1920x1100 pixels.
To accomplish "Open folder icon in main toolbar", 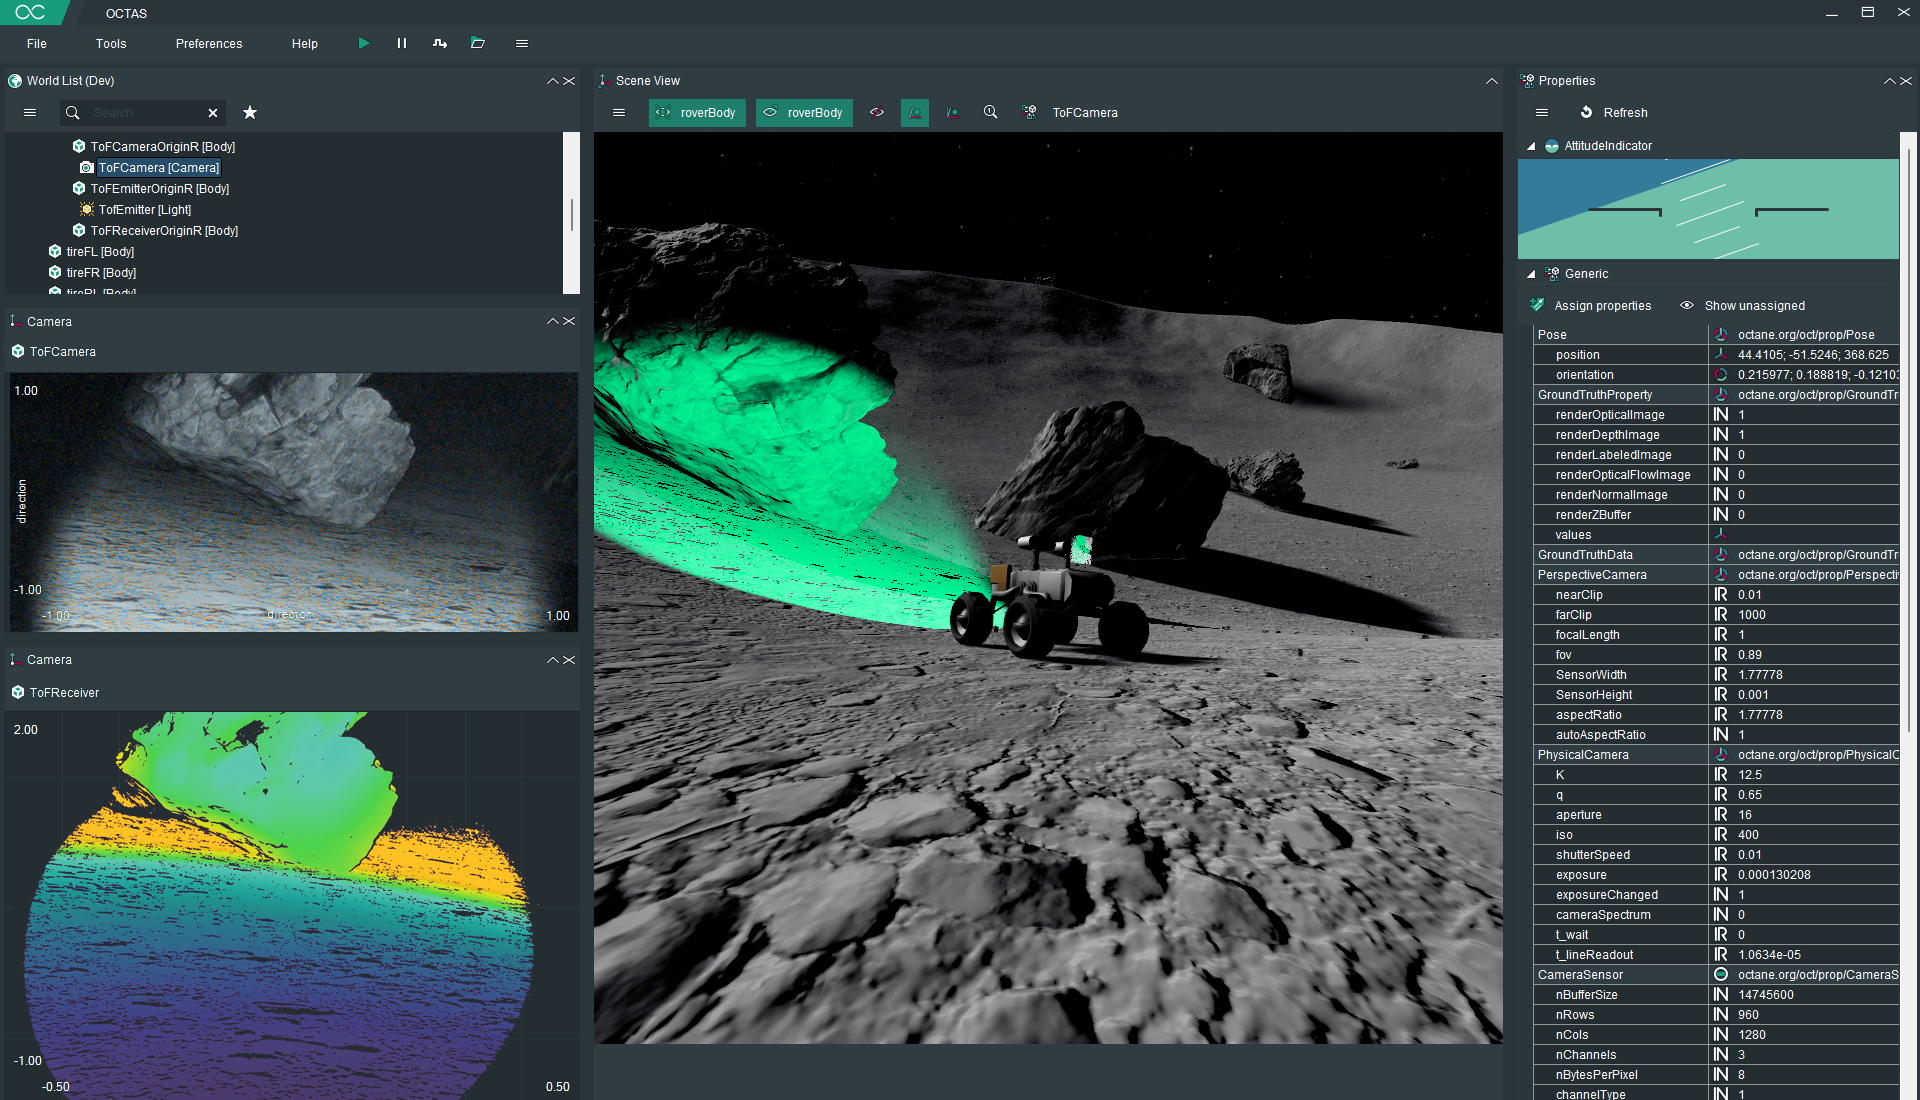I will tap(478, 43).
